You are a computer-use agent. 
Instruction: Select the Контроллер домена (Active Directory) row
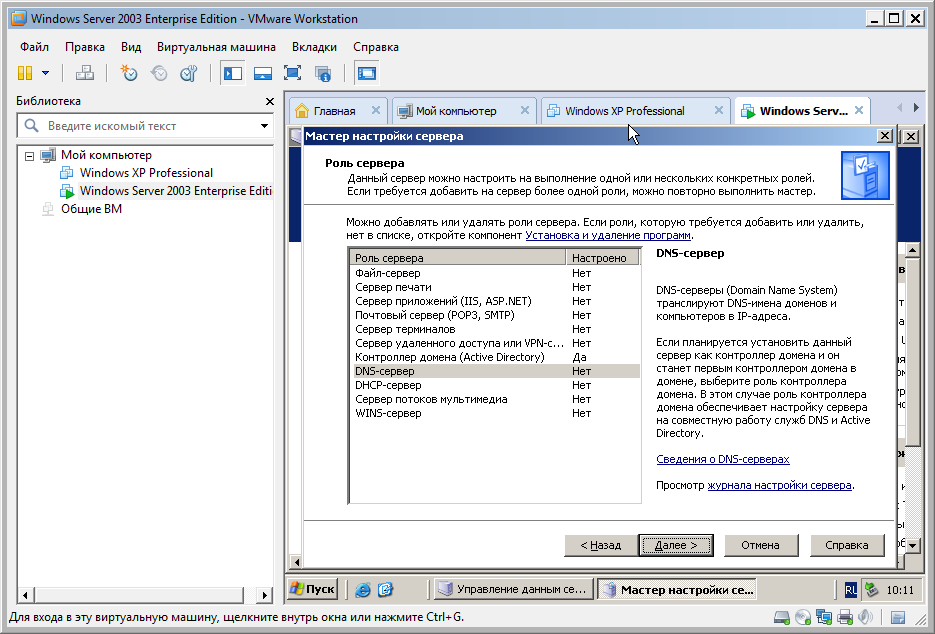tap(496, 357)
